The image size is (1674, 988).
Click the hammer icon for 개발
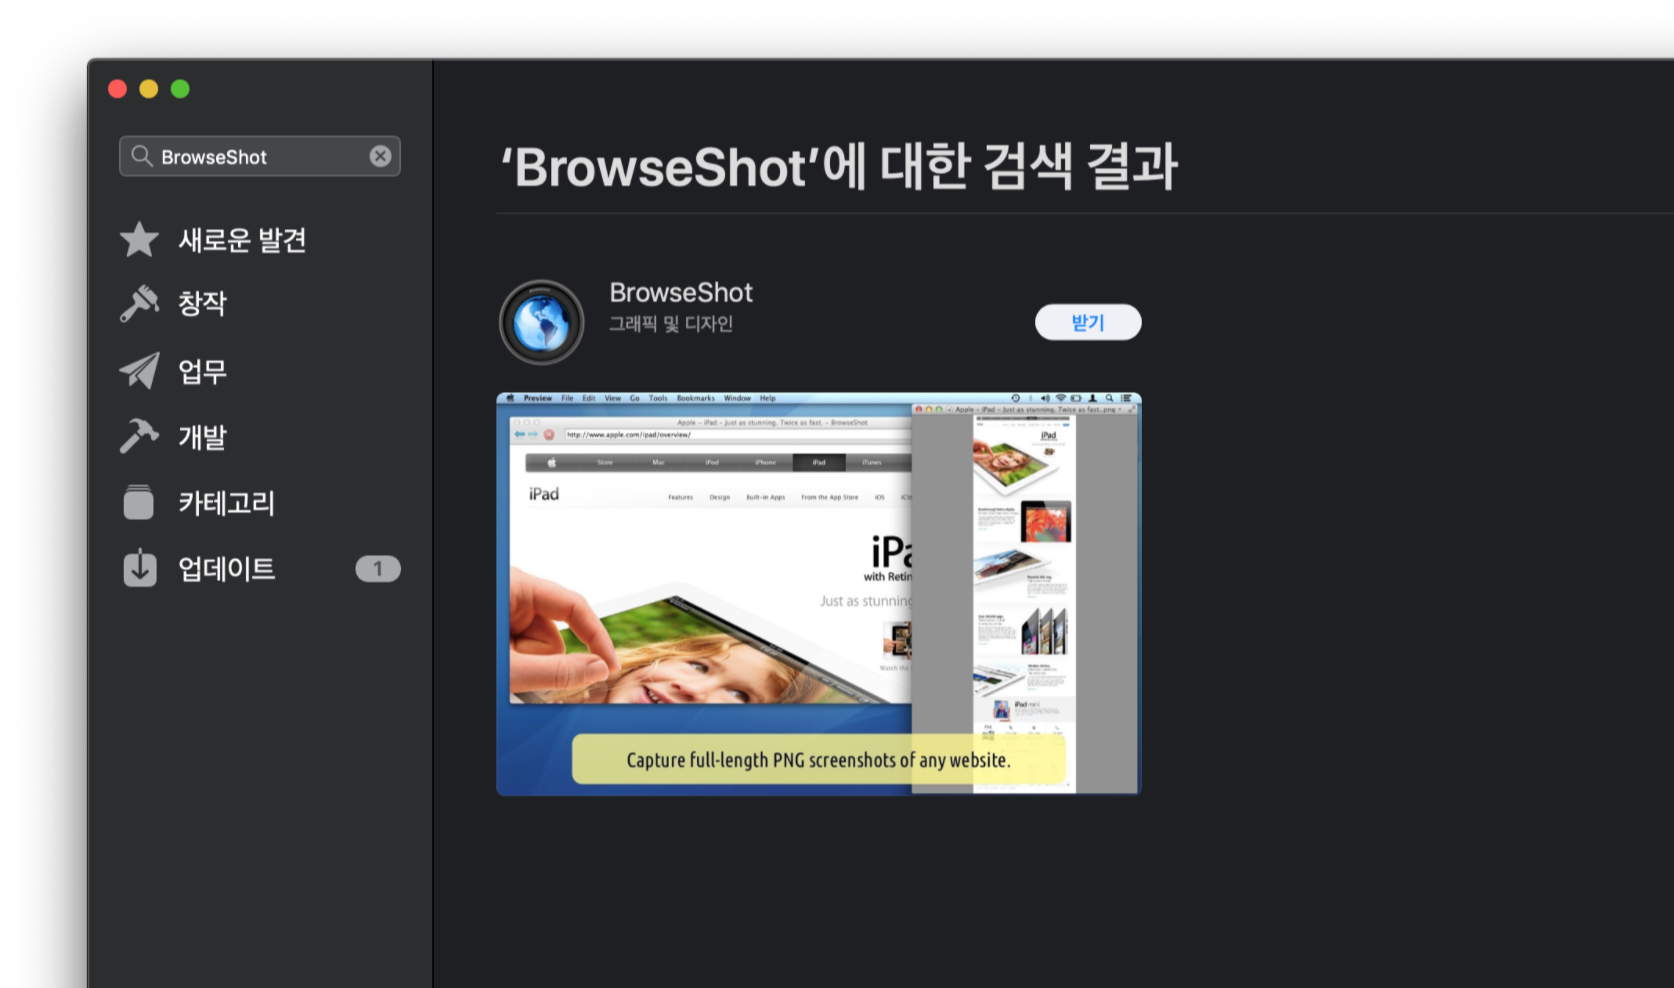pyautogui.click(x=139, y=436)
